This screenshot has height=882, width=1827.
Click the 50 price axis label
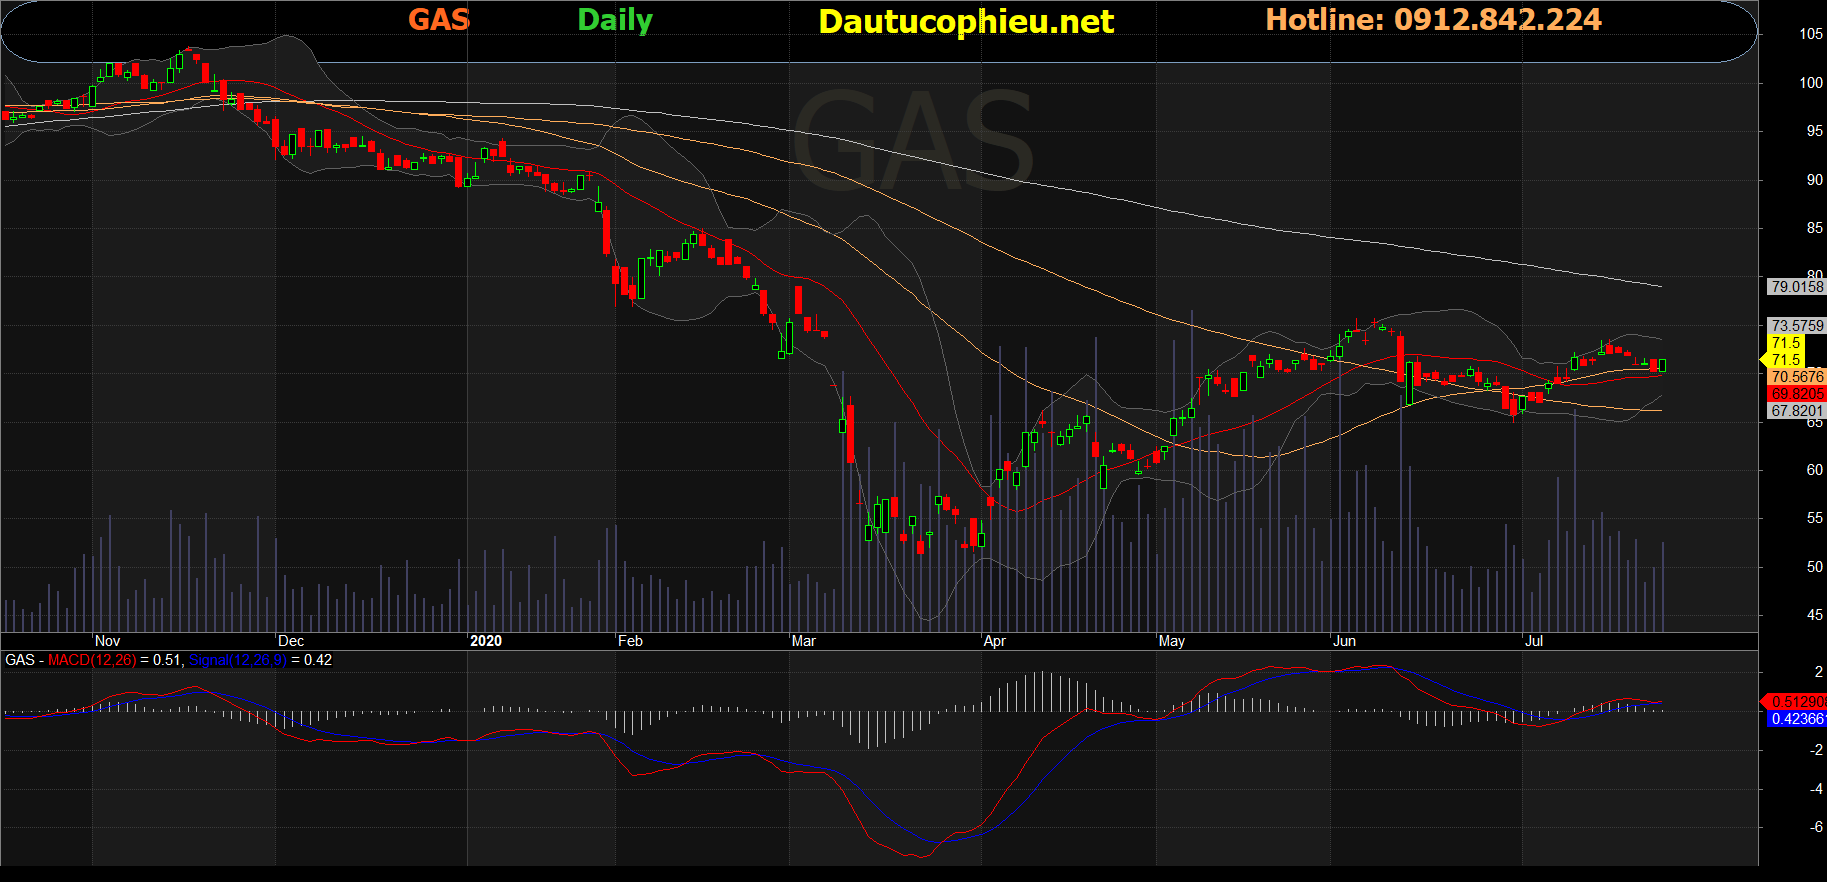click(1814, 567)
